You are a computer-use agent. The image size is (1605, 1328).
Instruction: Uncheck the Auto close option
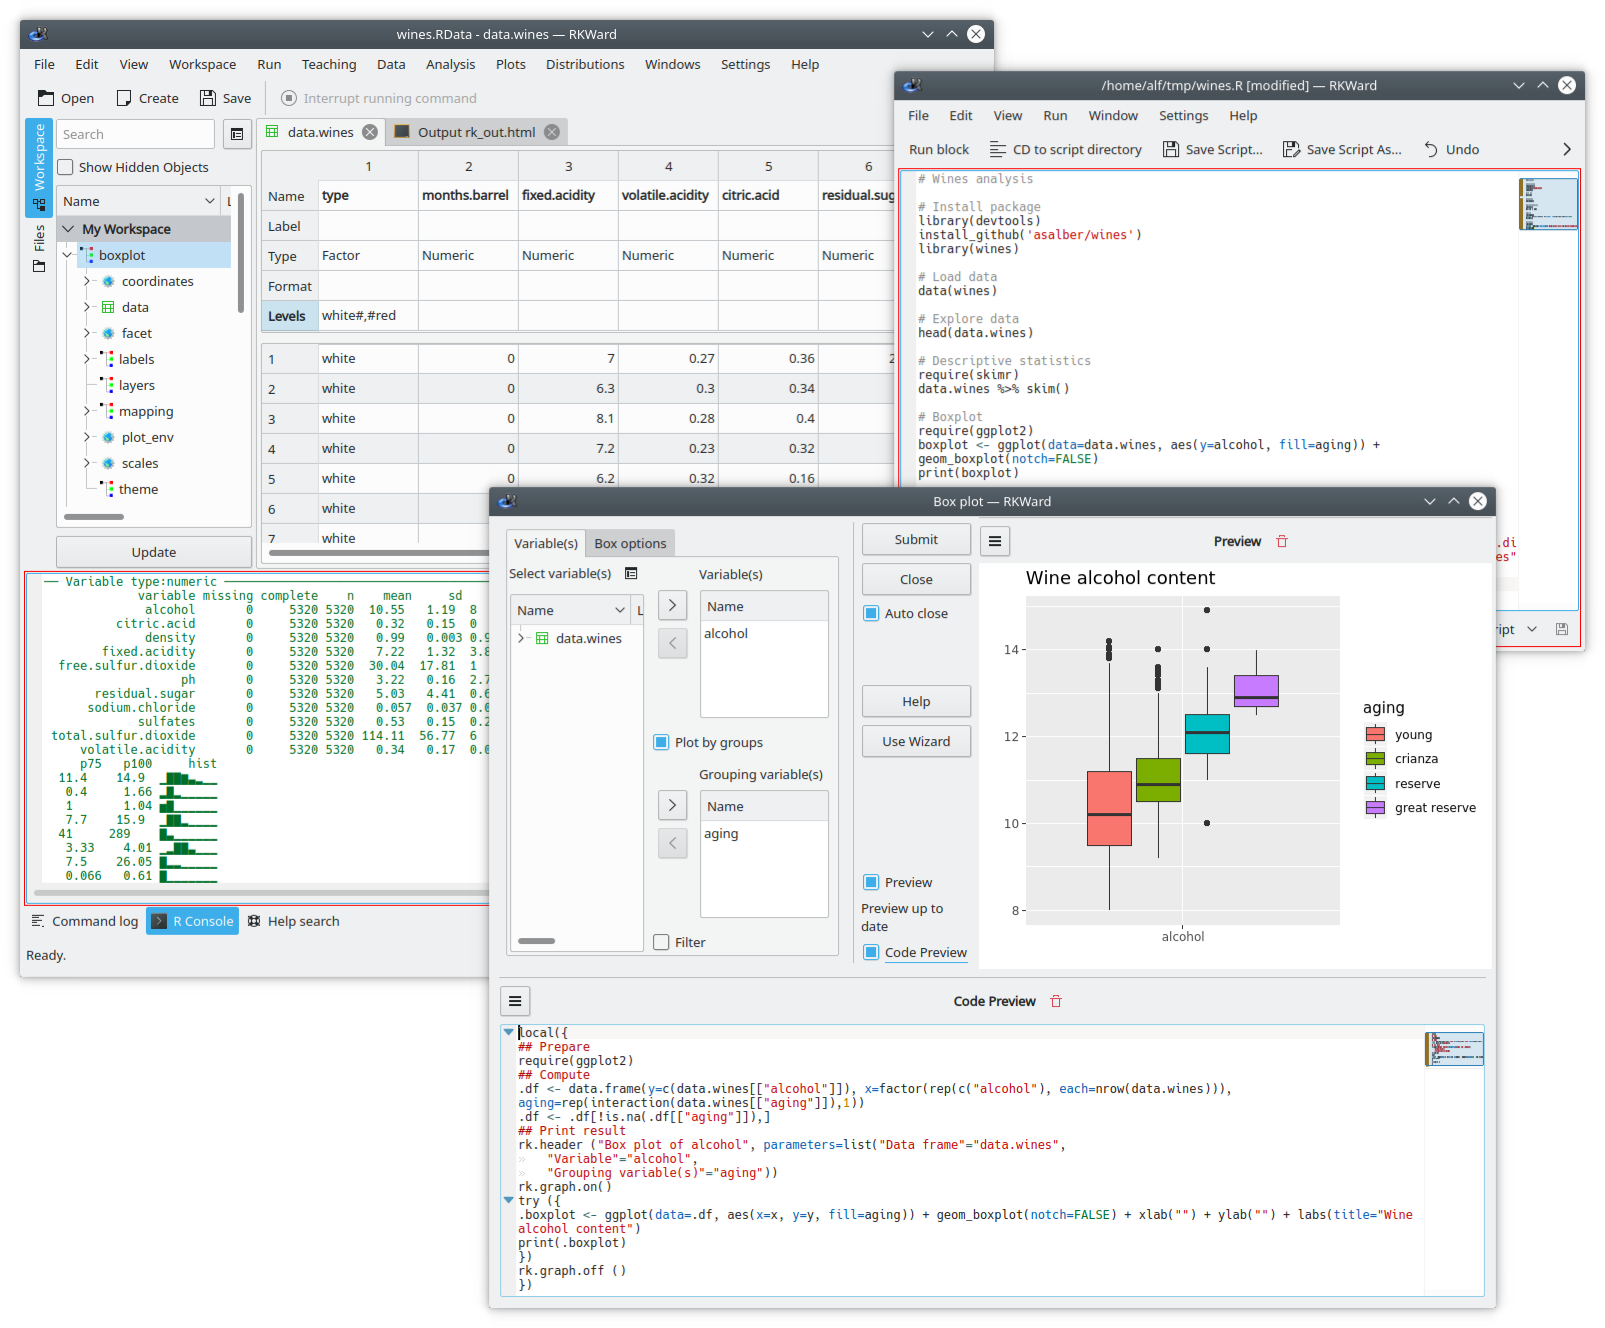click(x=871, y=613)
